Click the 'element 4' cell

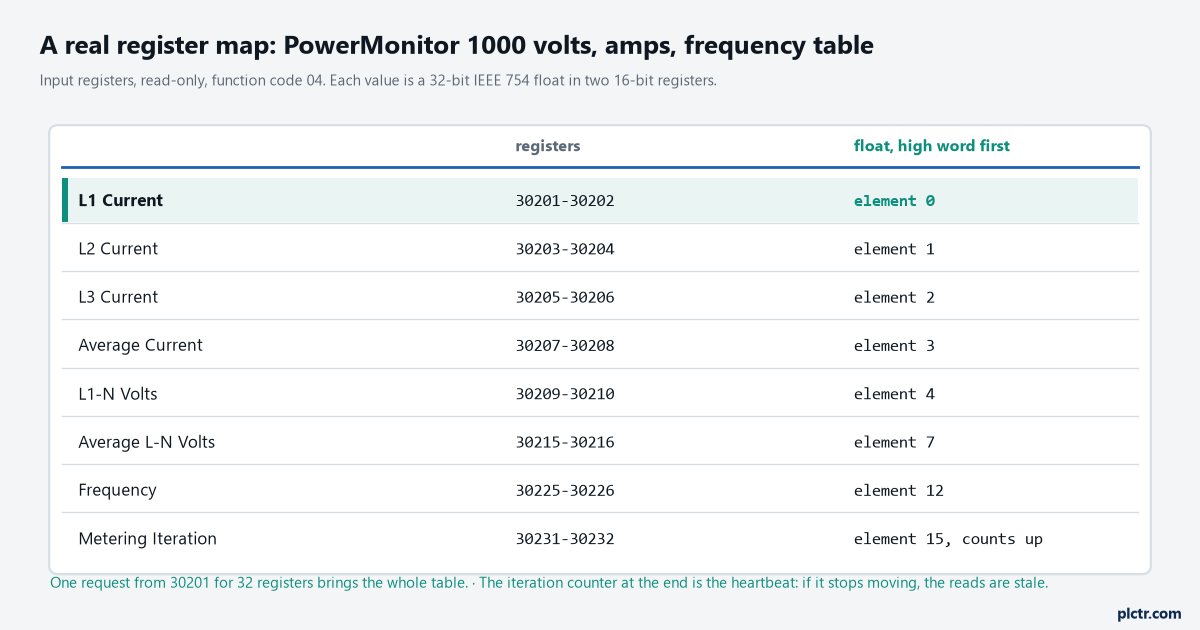894,394
